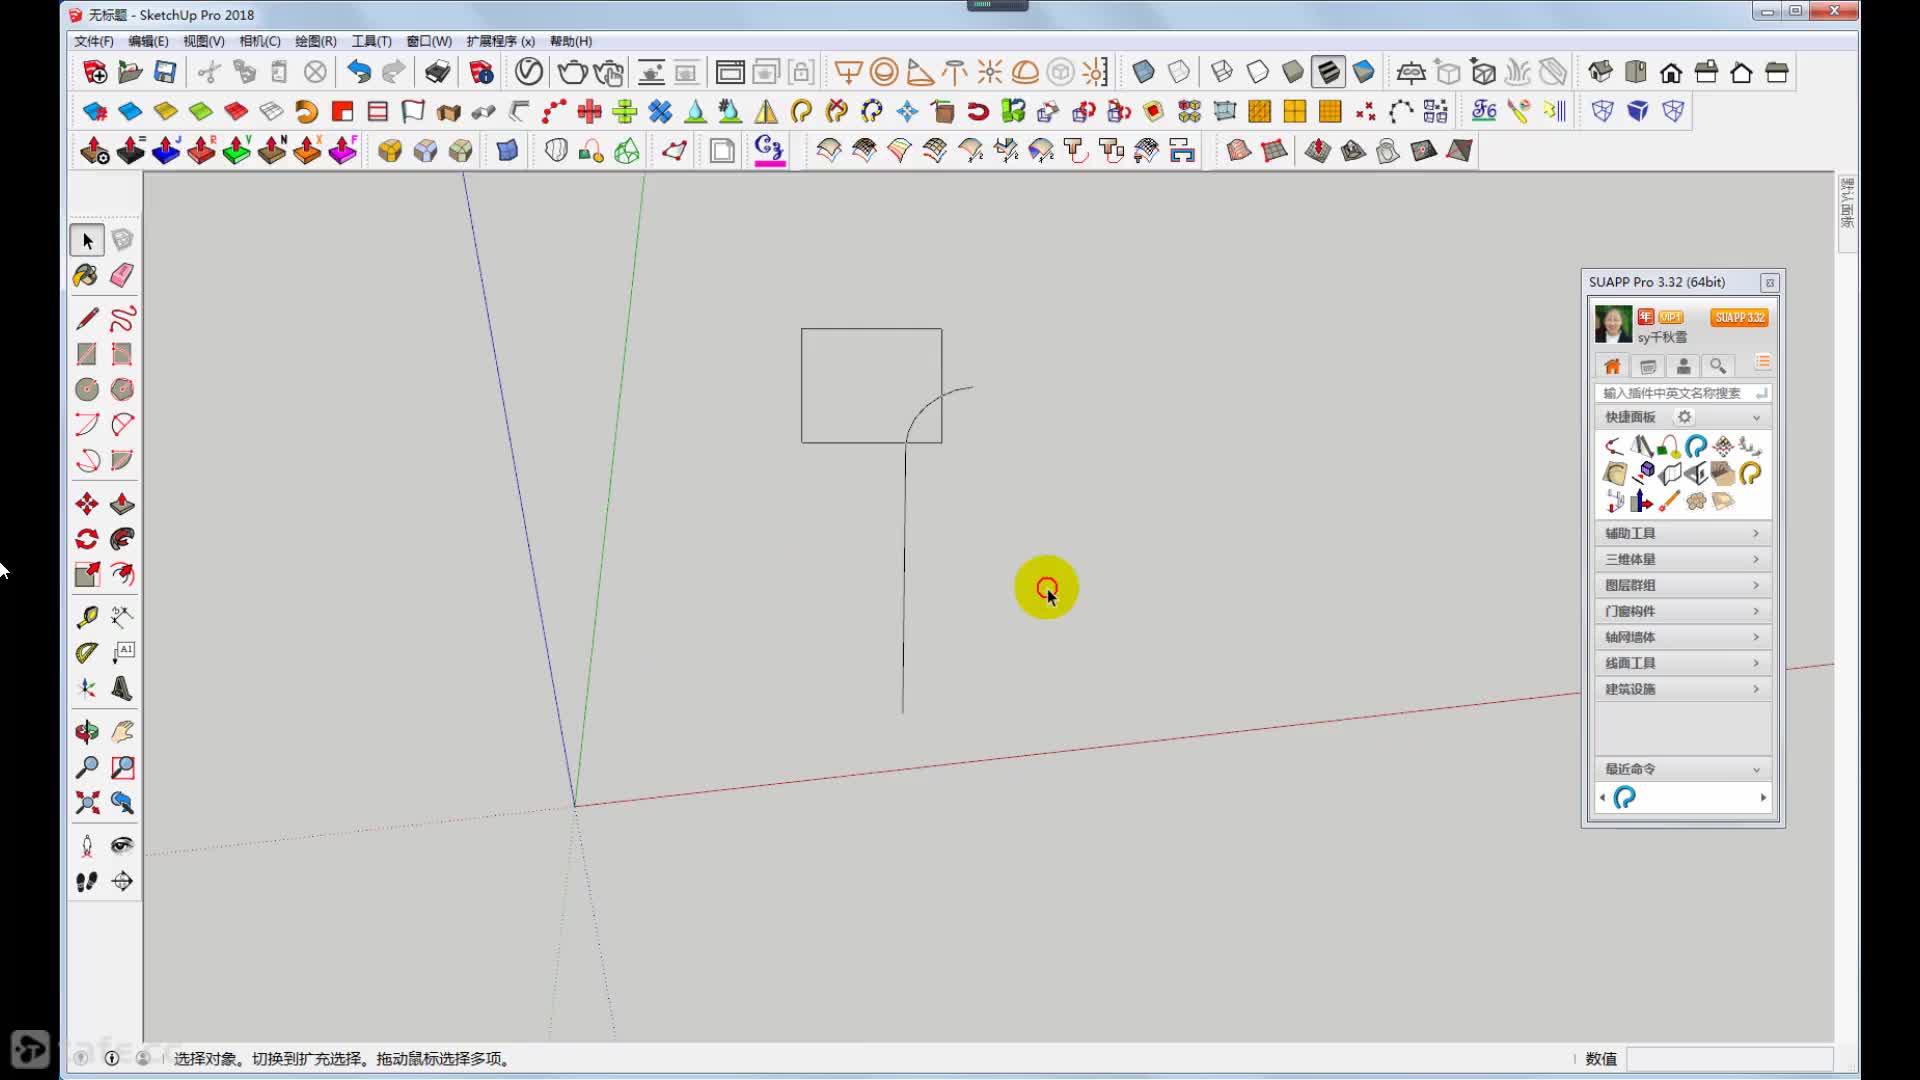The image size is (1920, 1080).
Task: Collapse the 最近命令 section
Action: click(x=1756, y=769)
